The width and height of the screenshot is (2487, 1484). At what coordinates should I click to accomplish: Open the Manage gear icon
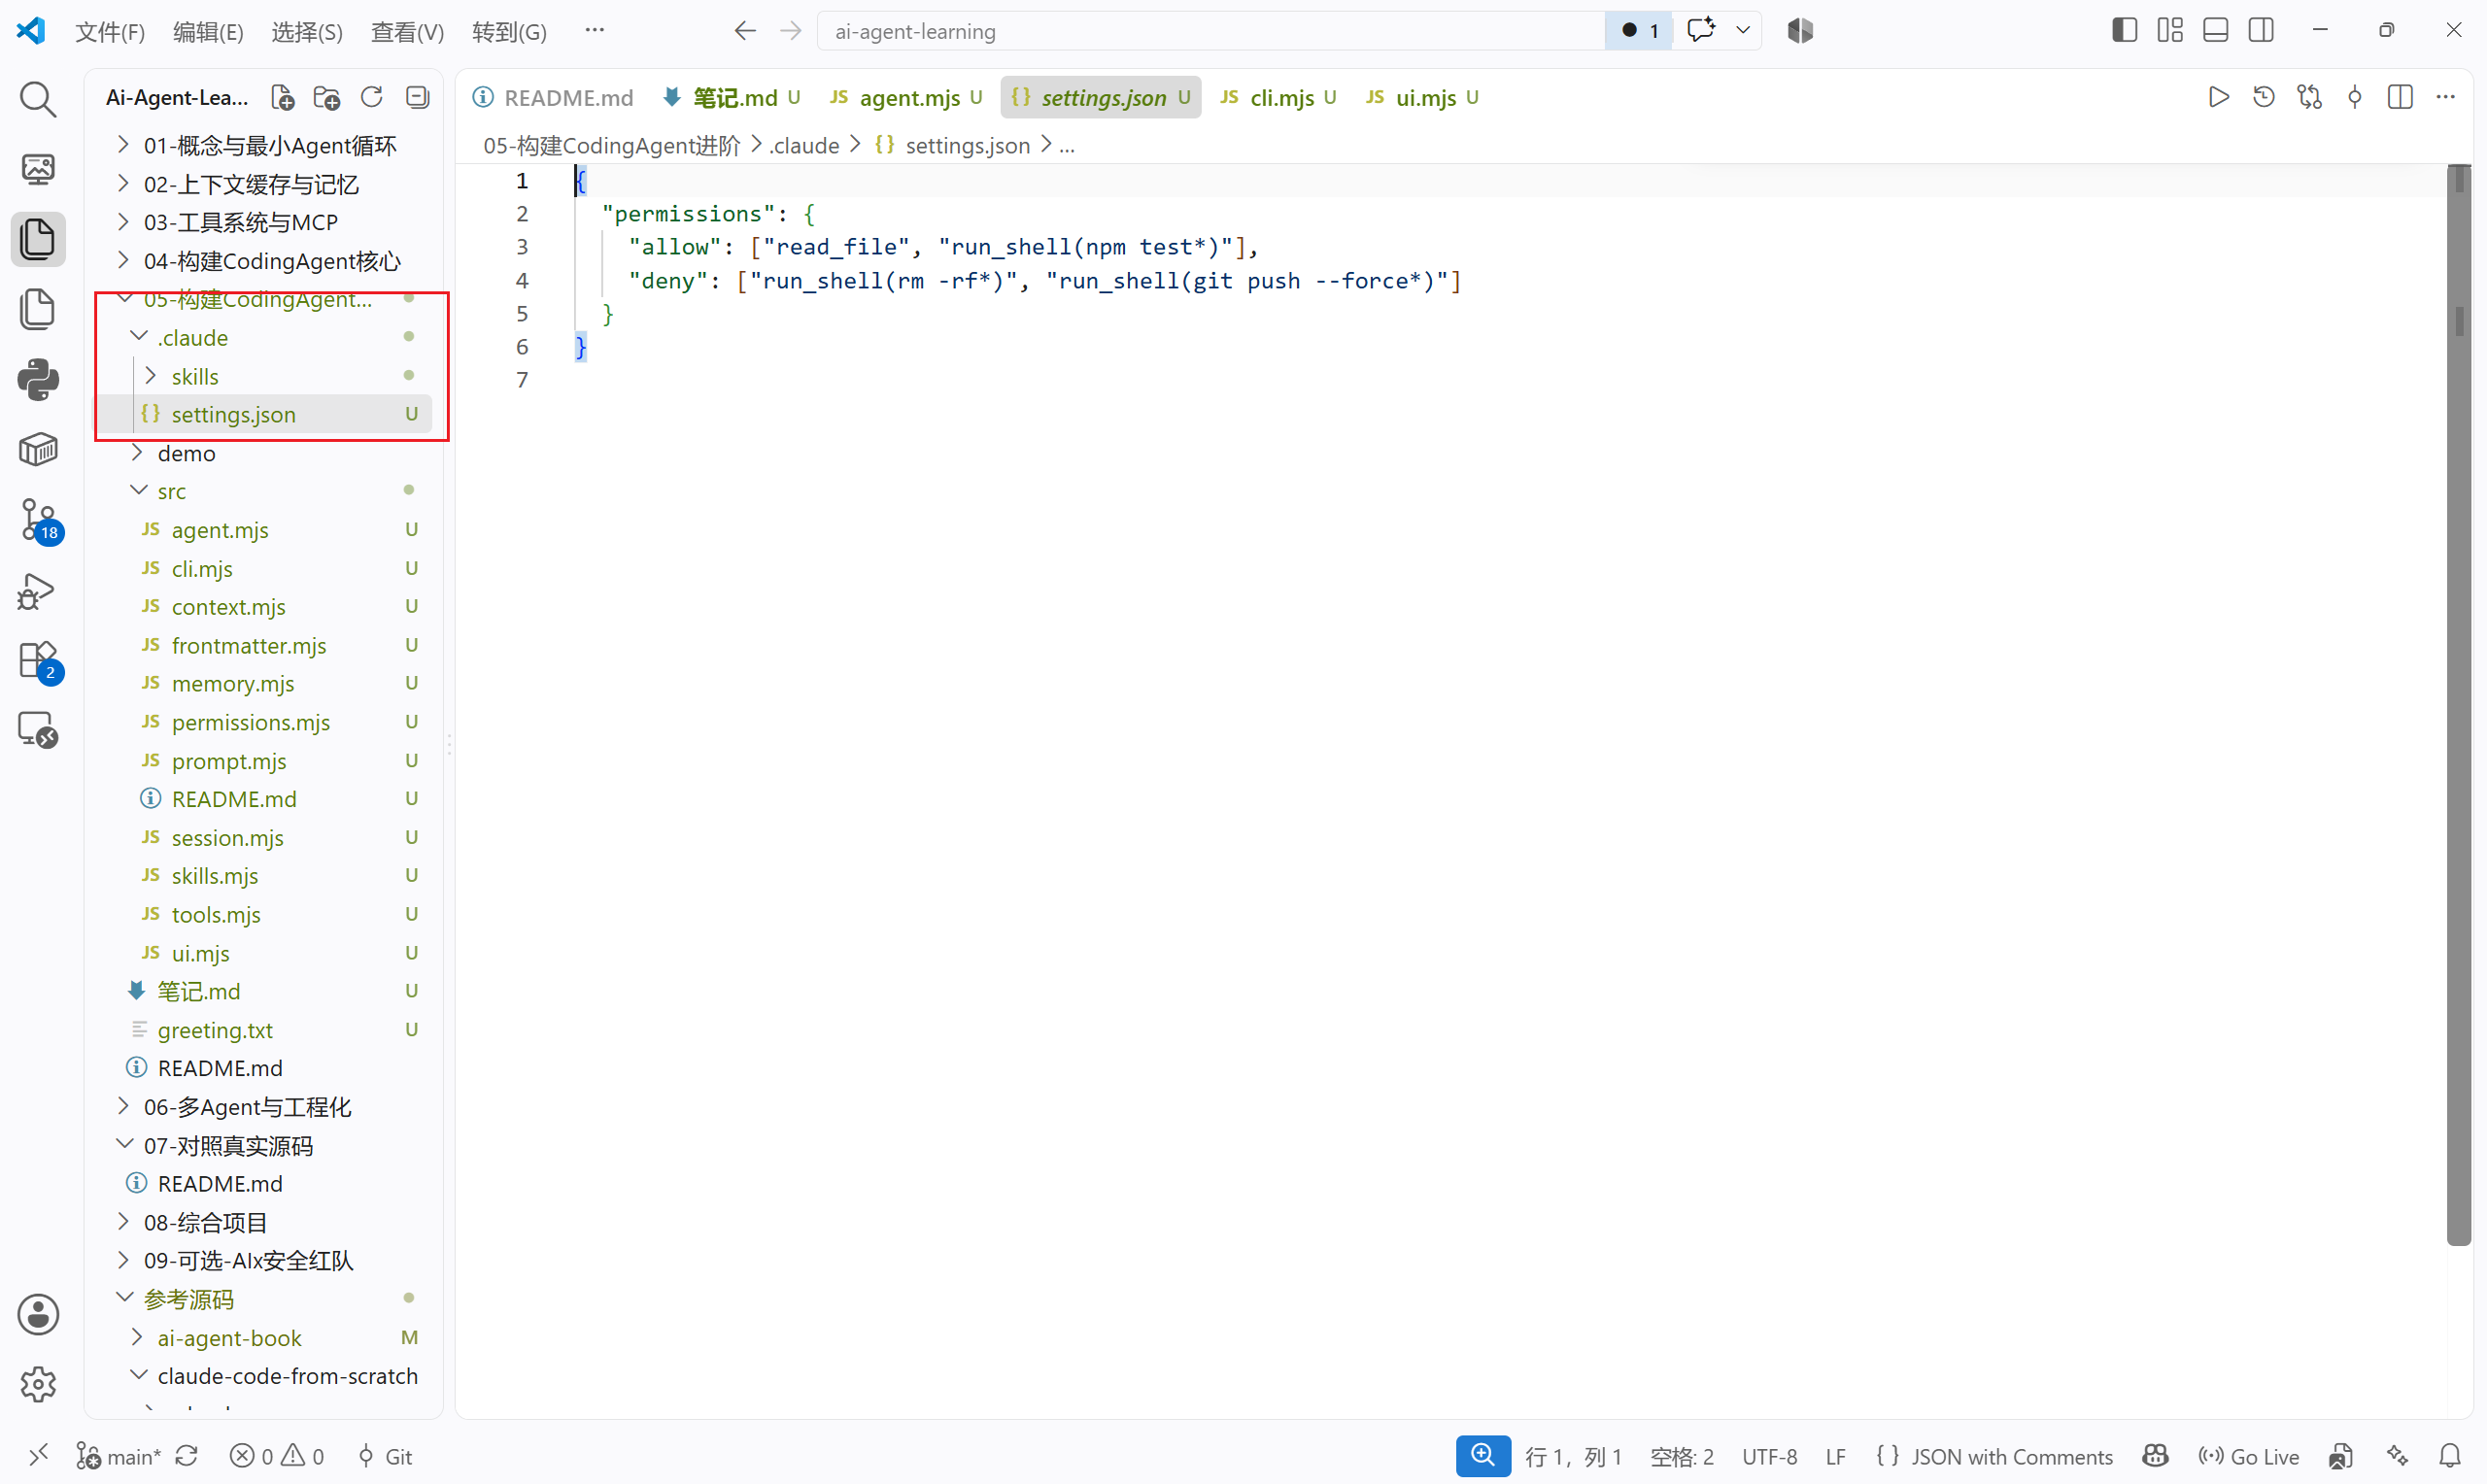(x=38, y=1384)
